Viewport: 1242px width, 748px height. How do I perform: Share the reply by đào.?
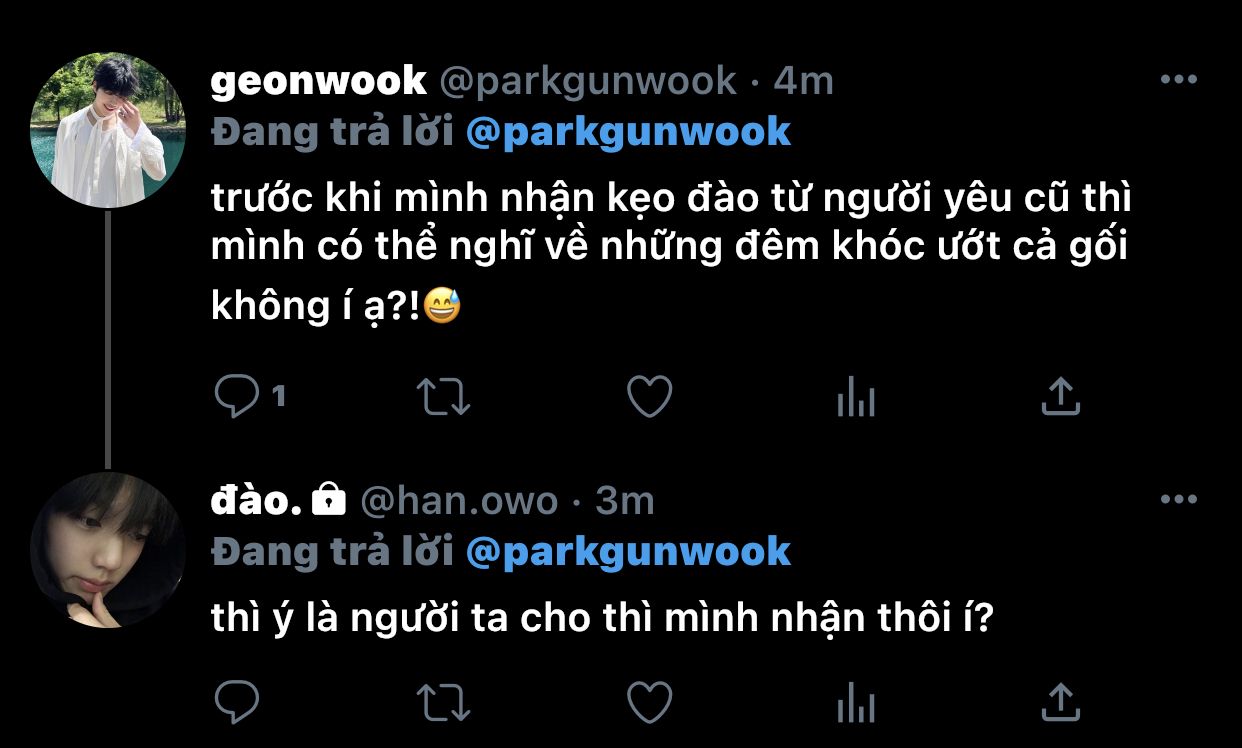1060,701
